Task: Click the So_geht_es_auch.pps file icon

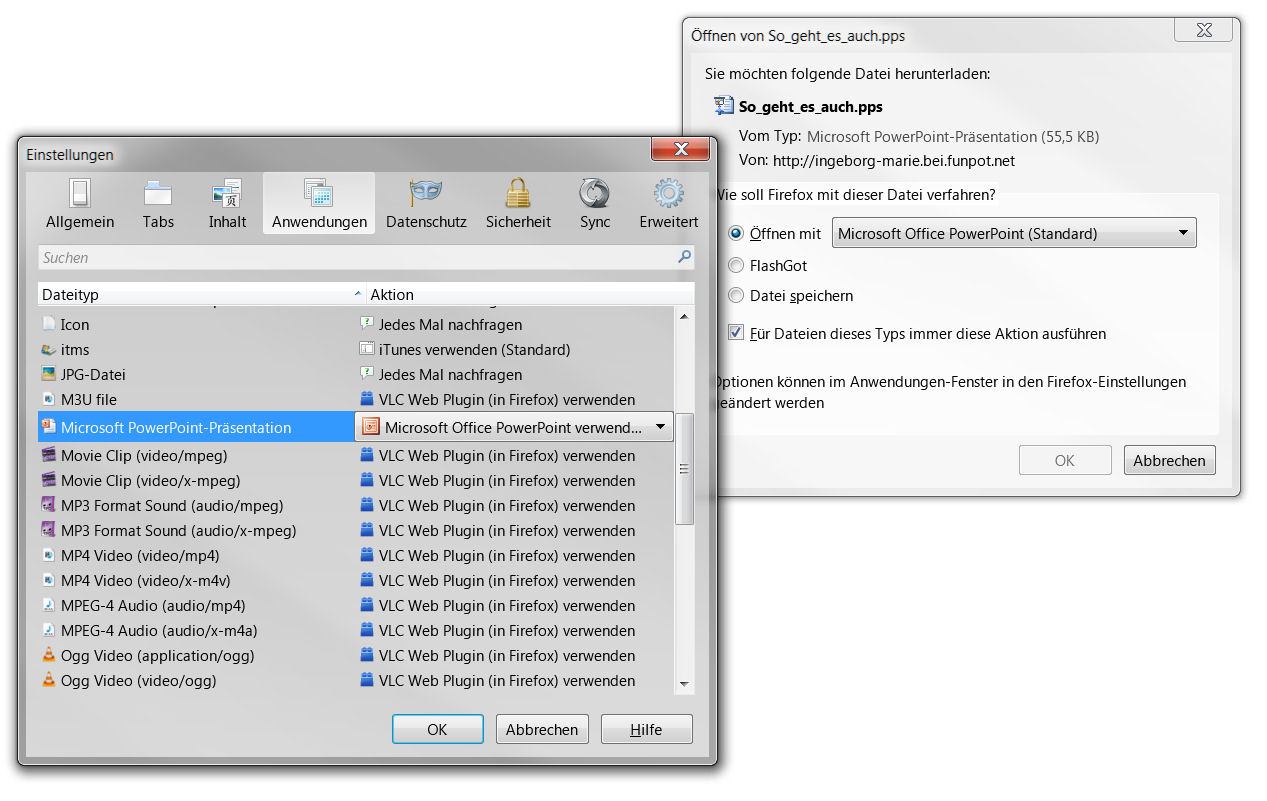Action: click(723, 106)
